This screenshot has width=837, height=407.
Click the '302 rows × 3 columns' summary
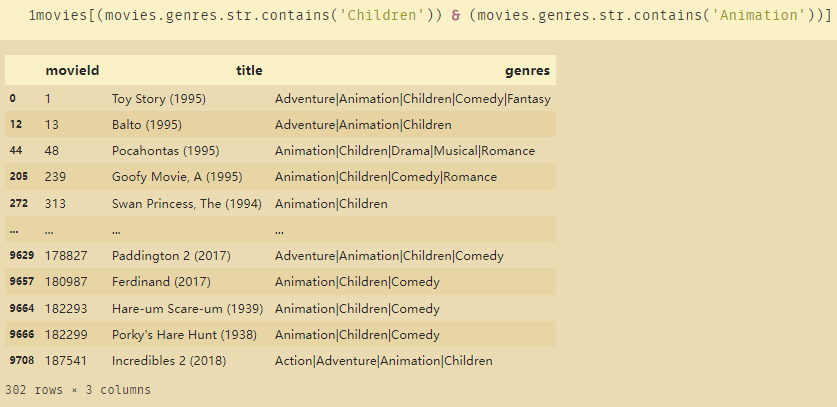(78, 390)
